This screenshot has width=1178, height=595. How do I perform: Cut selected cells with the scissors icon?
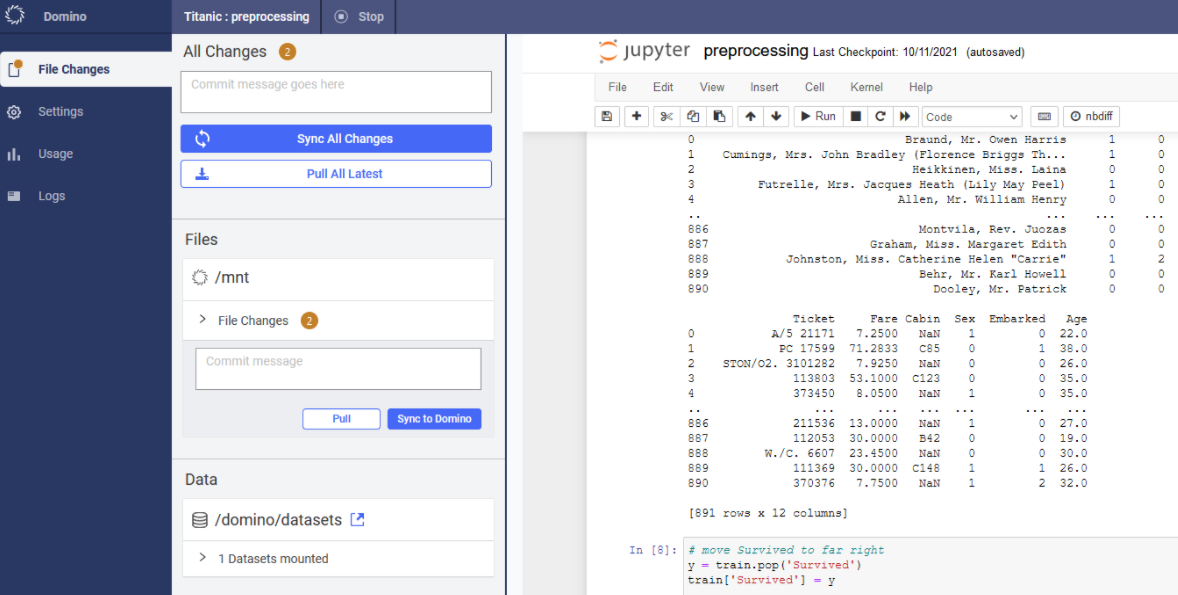click(x=666, y=116)
